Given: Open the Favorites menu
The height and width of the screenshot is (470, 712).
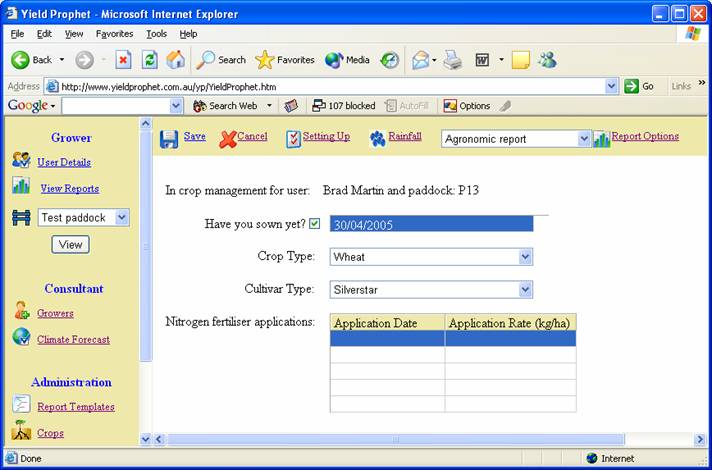Looking at the screenshot, I should 114,33.
